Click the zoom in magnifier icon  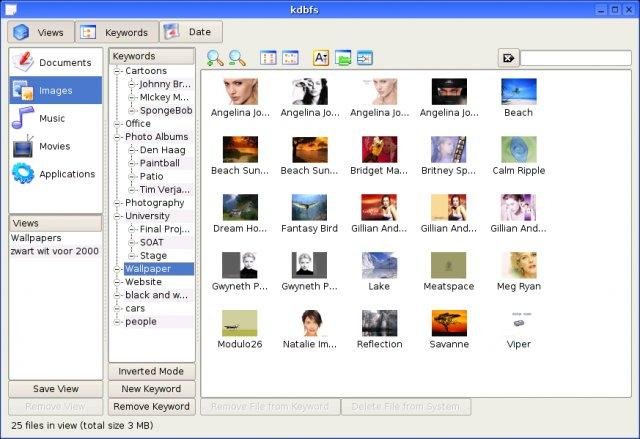215,58
